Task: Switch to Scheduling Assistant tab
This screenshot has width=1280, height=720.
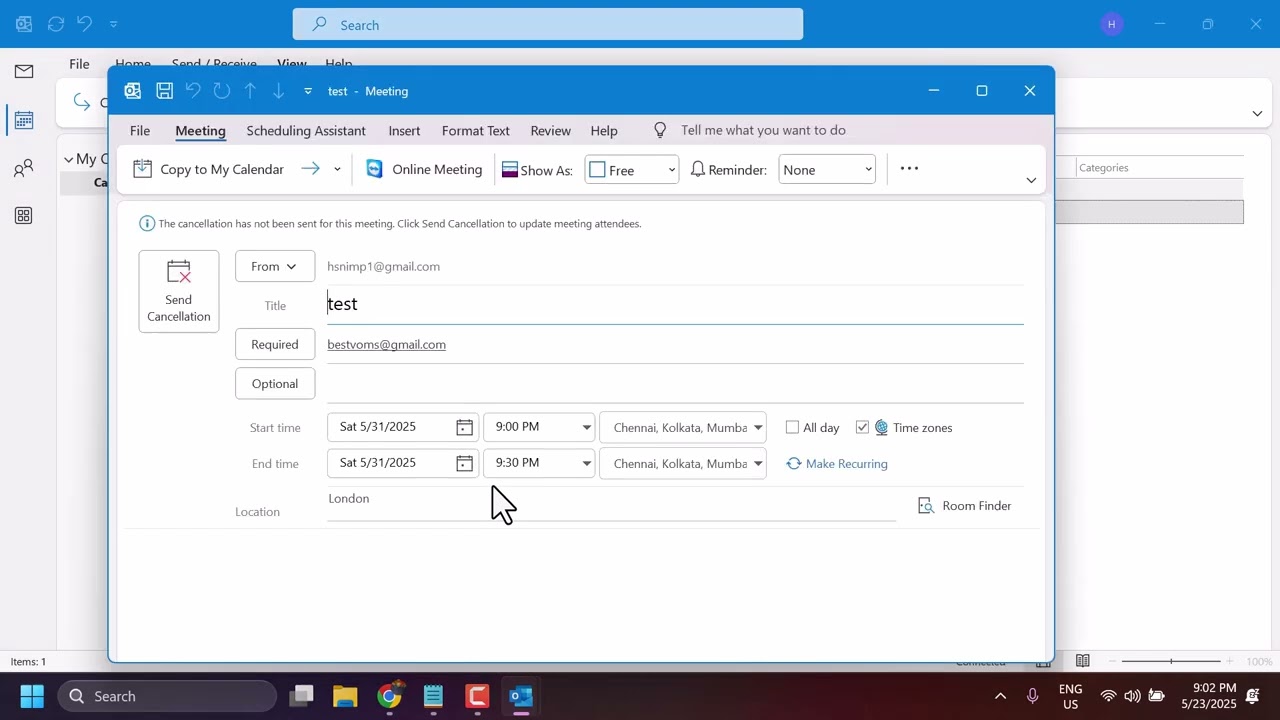Action: tap(306, 130)
